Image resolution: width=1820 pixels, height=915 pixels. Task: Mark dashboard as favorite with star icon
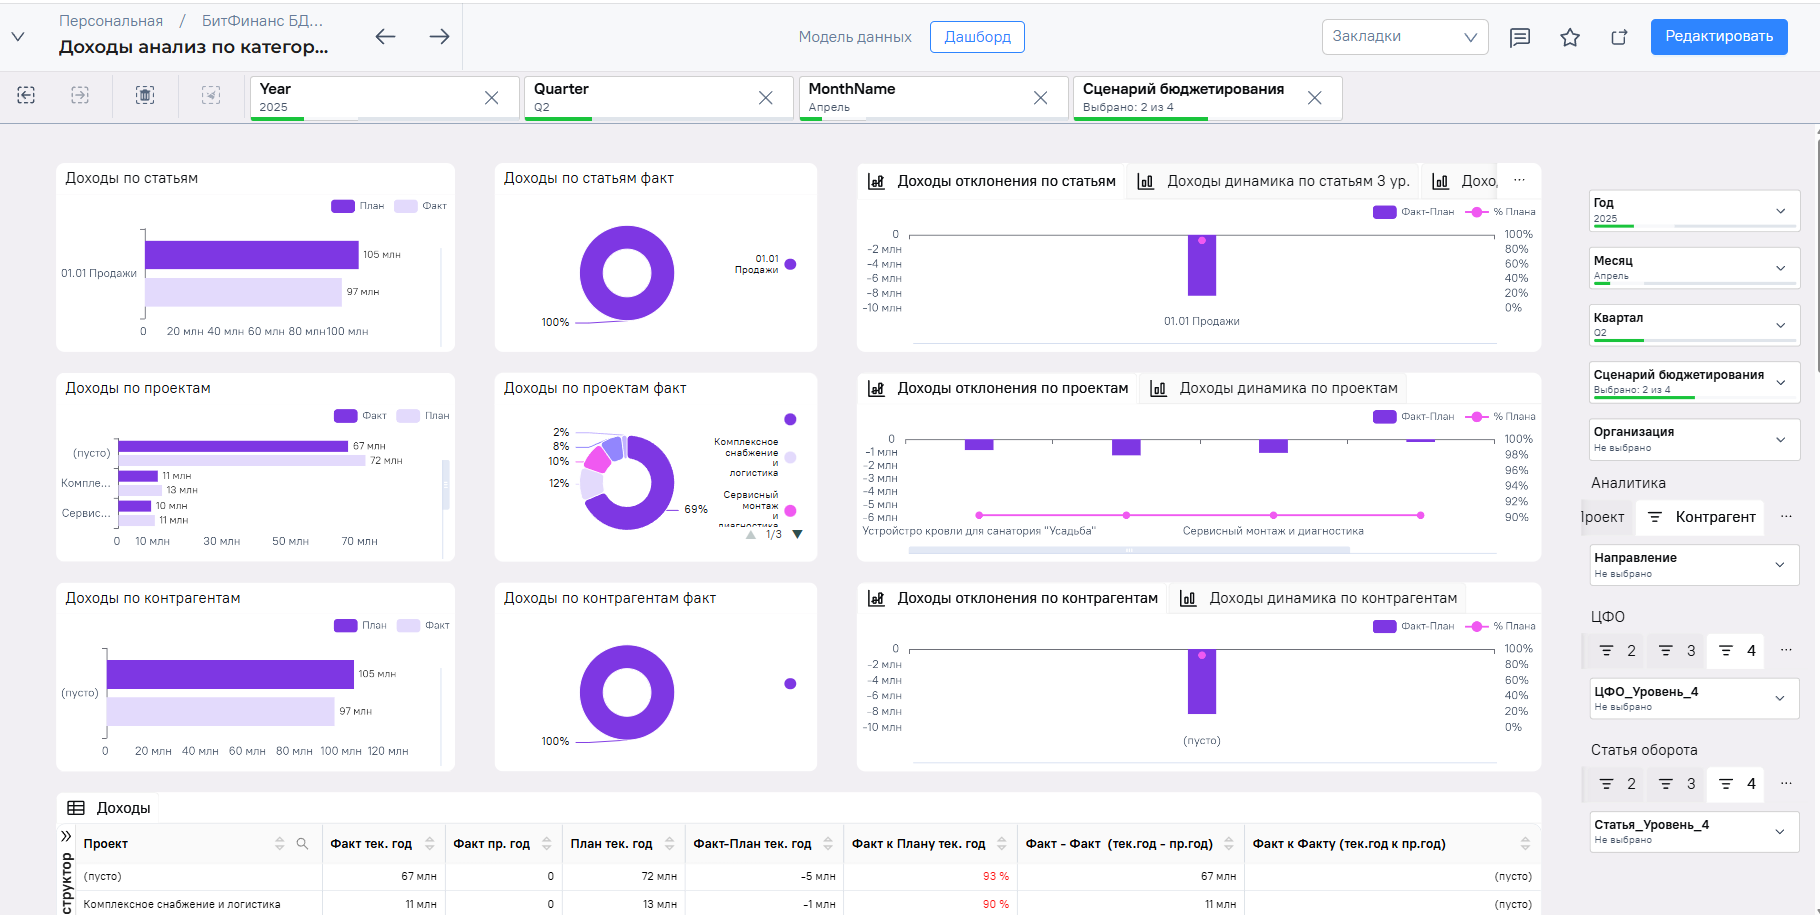(1570, 38)
